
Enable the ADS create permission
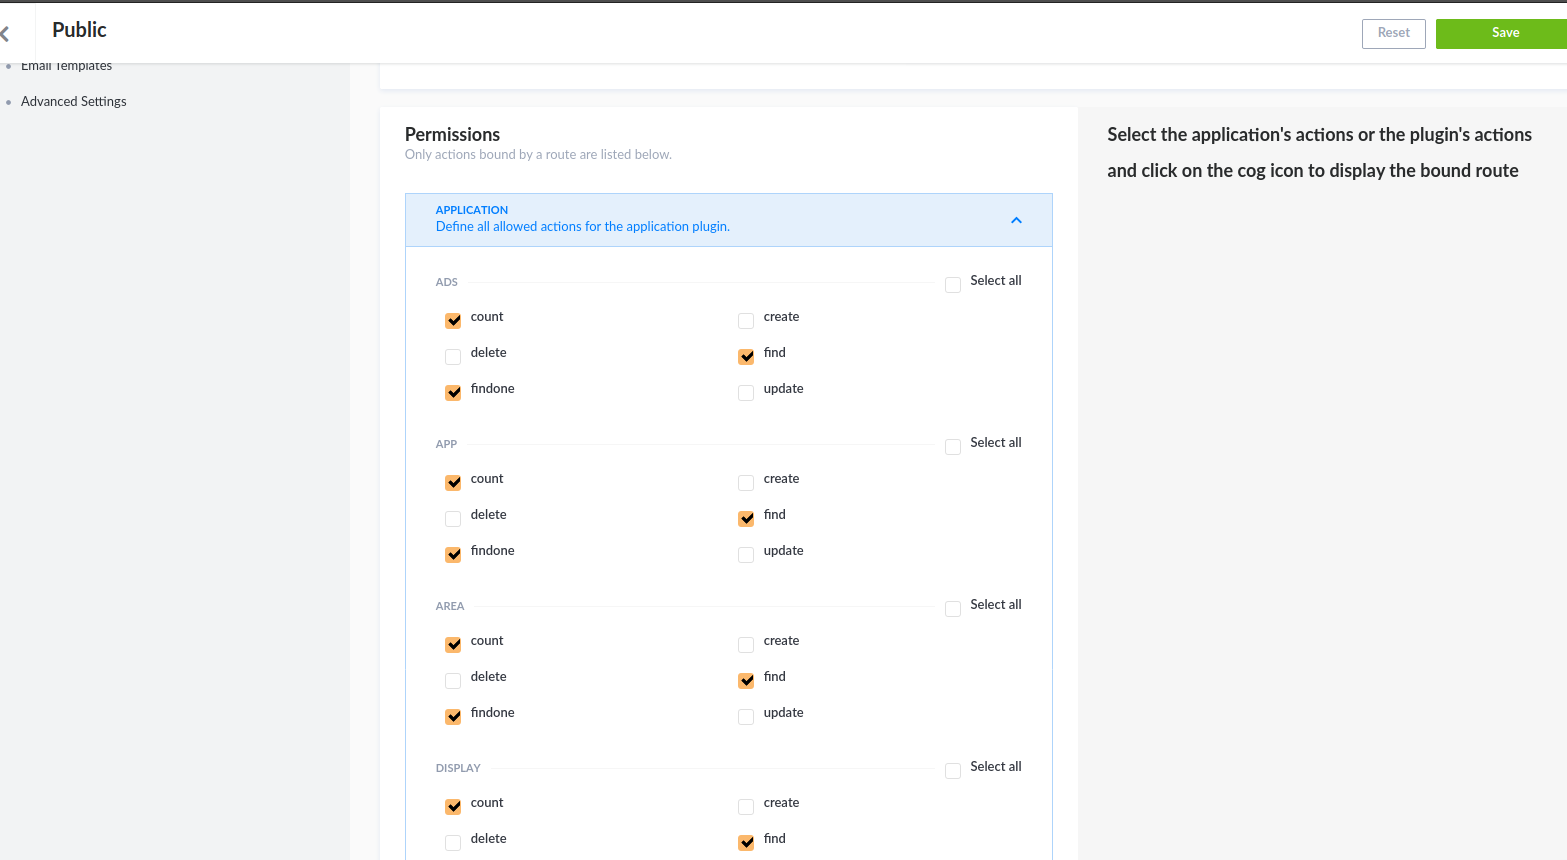click(746, 321)
